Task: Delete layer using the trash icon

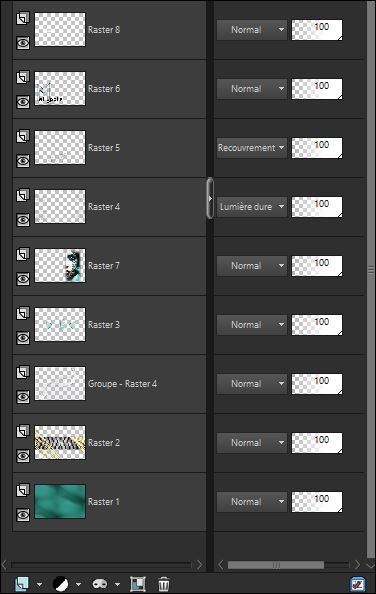Action: click(x=164, y=584)
